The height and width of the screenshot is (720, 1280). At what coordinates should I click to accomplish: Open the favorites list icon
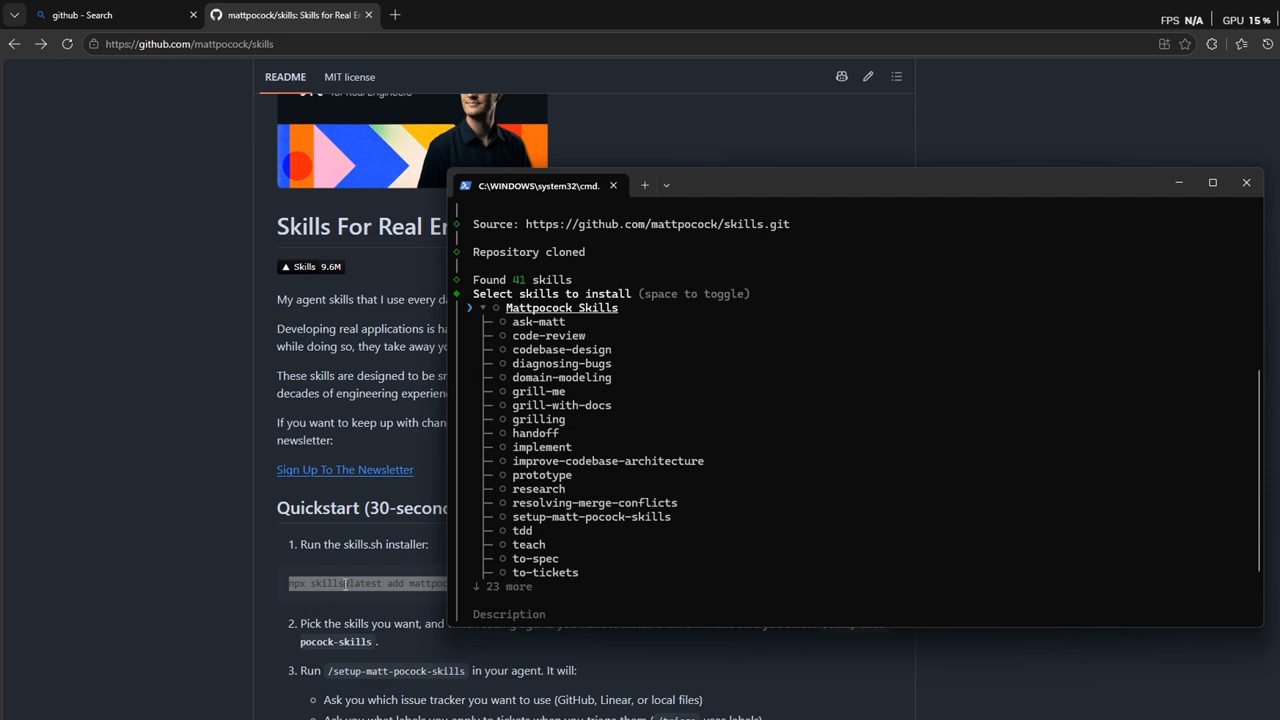[x=1241, y=44]
